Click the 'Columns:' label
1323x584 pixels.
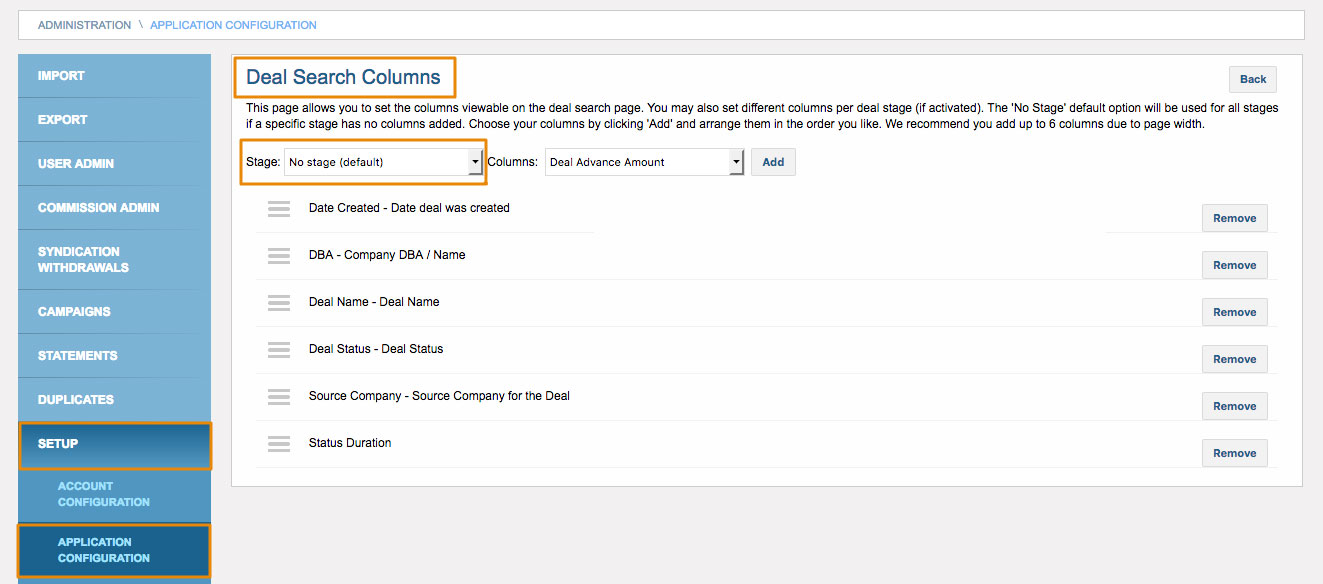513,162
